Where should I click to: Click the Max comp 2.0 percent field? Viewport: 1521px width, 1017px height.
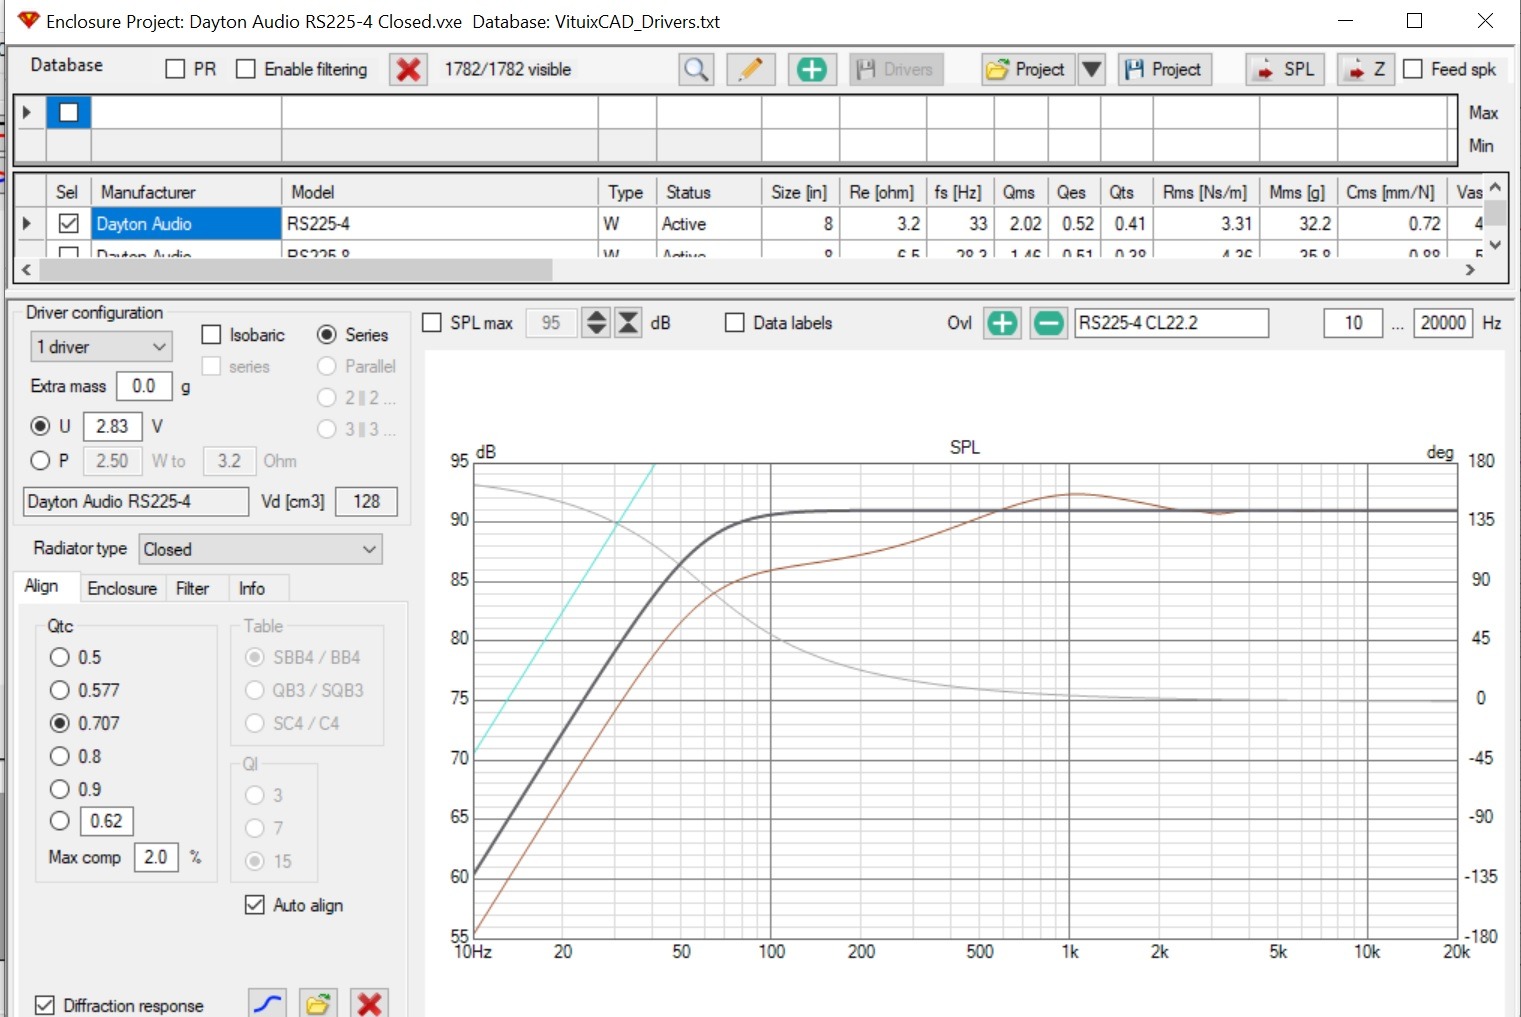[156, 857]
